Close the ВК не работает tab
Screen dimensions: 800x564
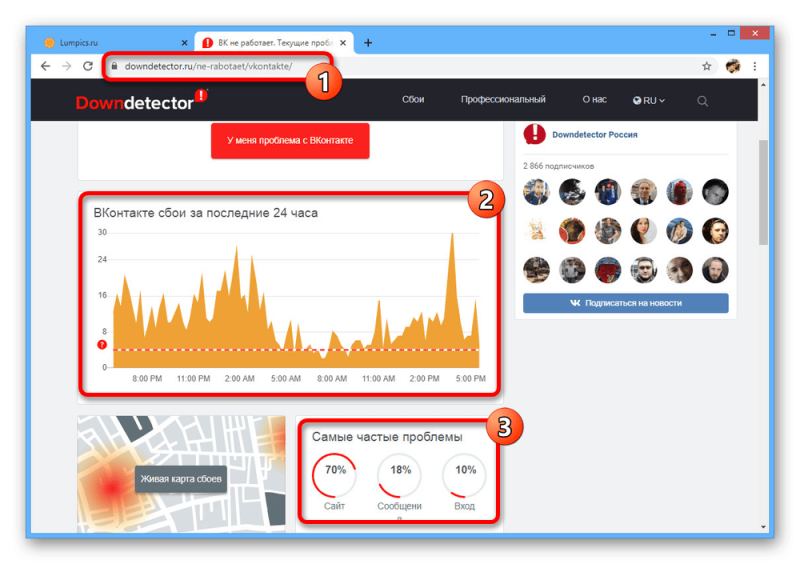coord(343,43)
